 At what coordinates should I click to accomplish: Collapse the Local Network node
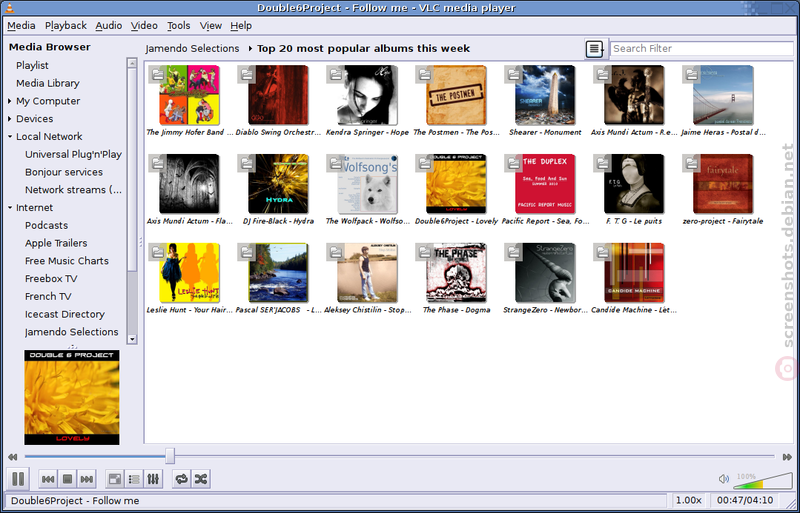click(10, 137)
